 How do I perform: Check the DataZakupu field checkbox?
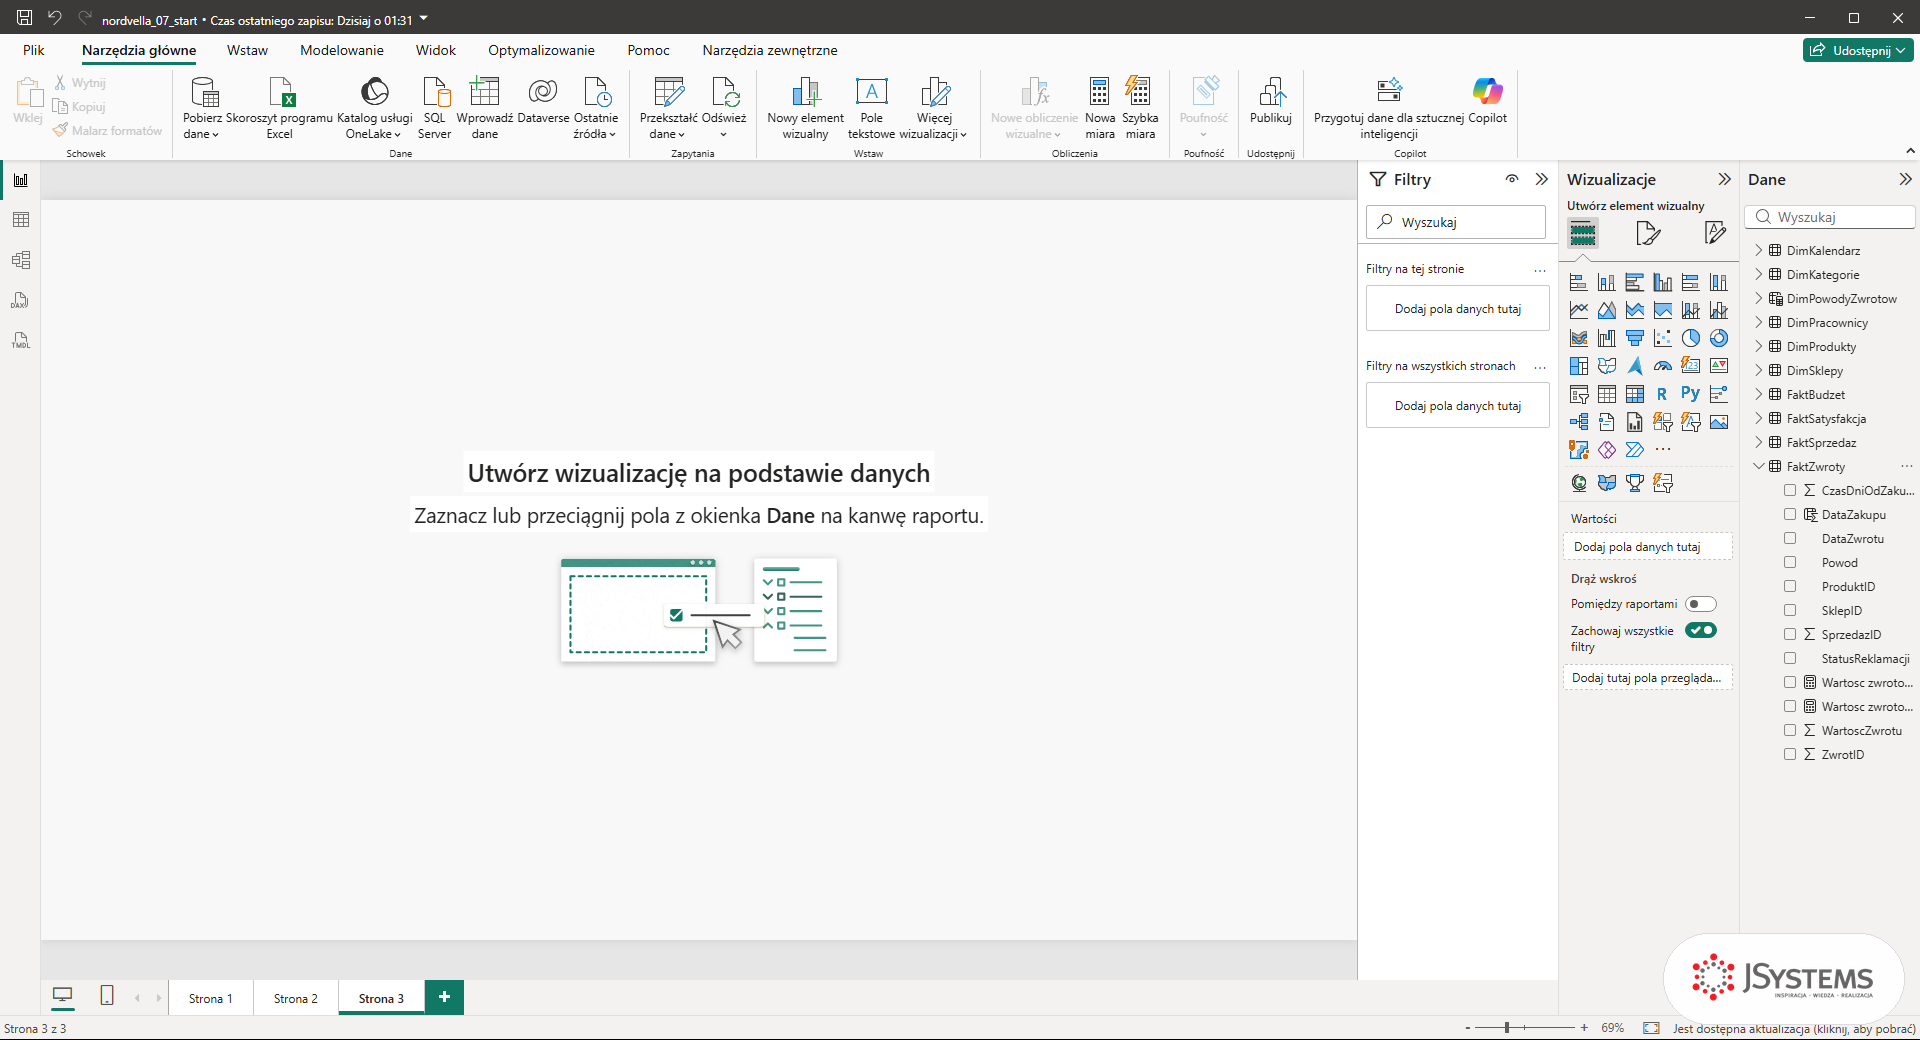pyautogui.click(x=1790, y=514)
